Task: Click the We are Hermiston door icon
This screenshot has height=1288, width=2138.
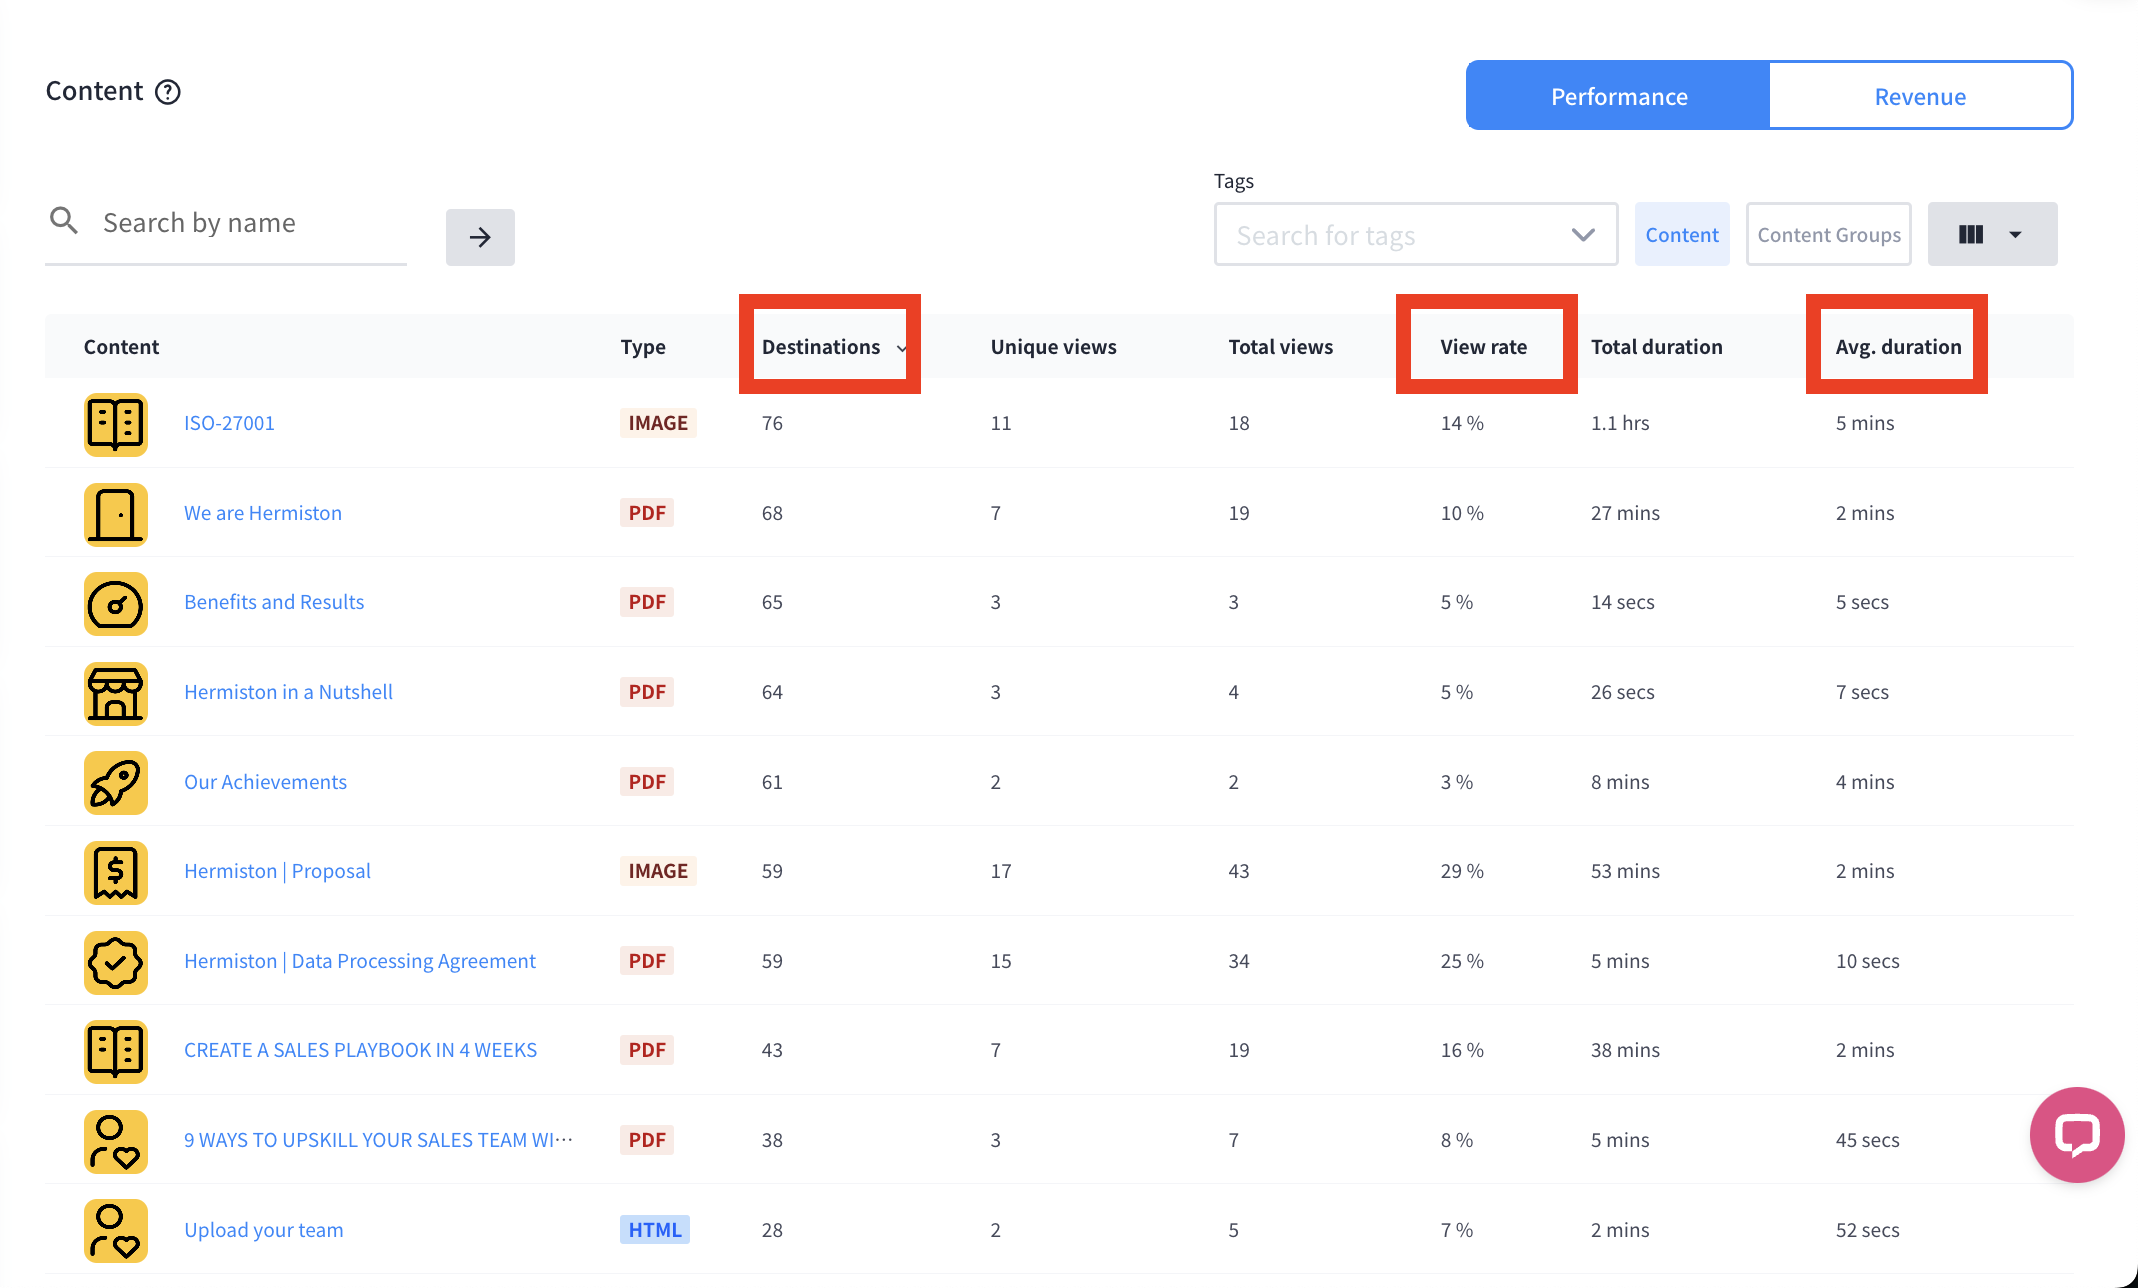Action: [x=116, y=514]
